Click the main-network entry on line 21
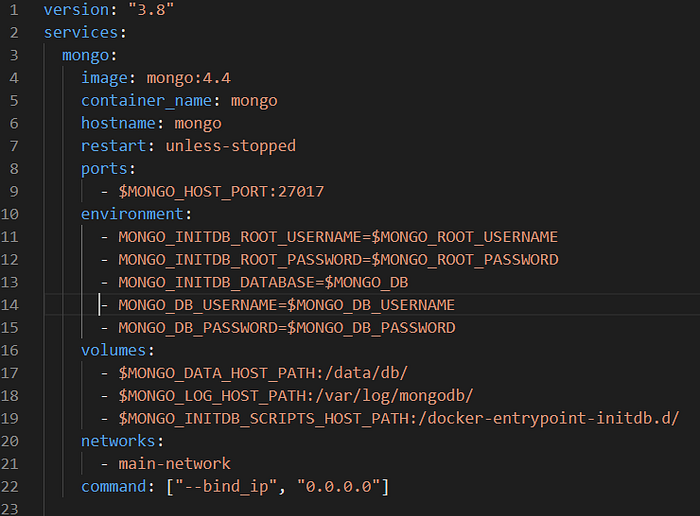Screen dimensions: 700x516 point(174,464)
